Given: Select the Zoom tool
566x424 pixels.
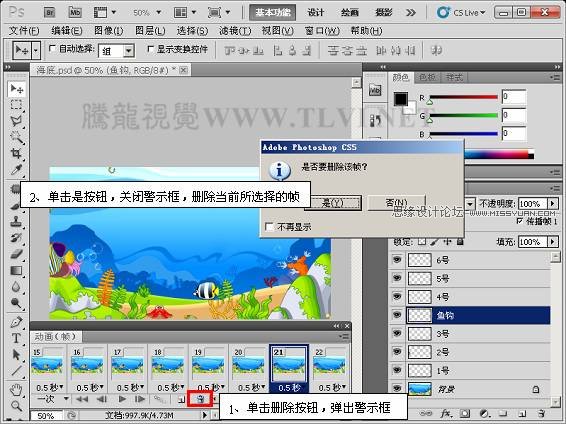Looking at the screenshot, I should tap(16, 406).
